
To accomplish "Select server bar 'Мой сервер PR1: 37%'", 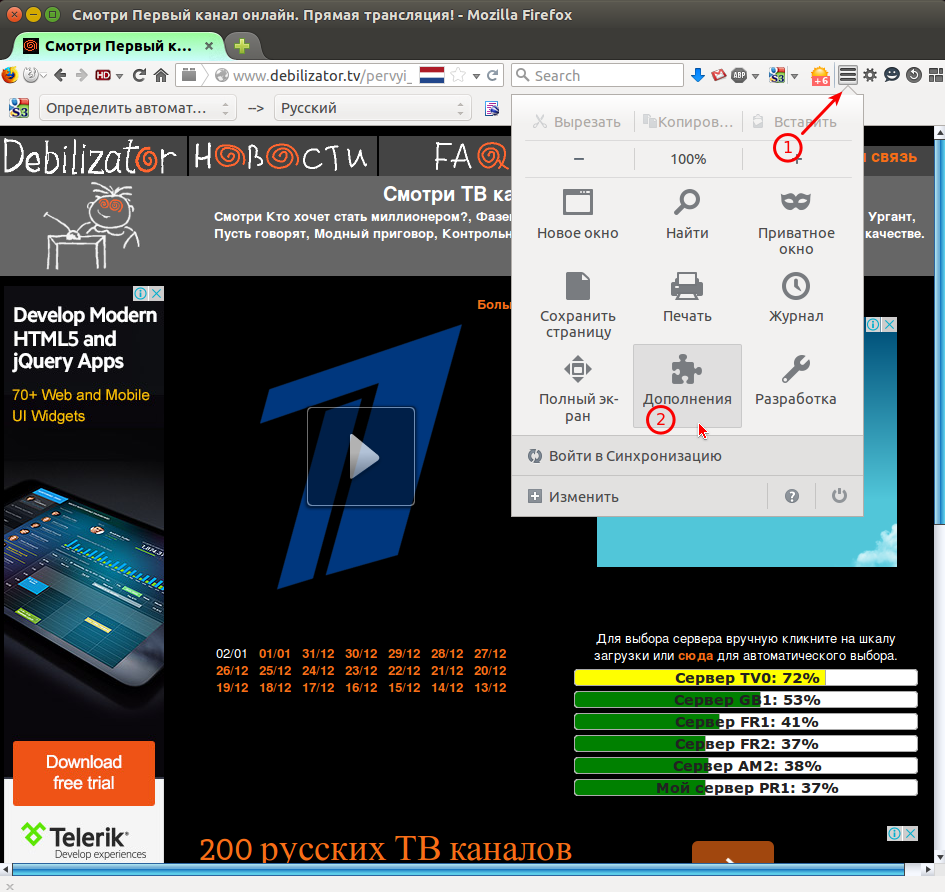I will [746, 788].
